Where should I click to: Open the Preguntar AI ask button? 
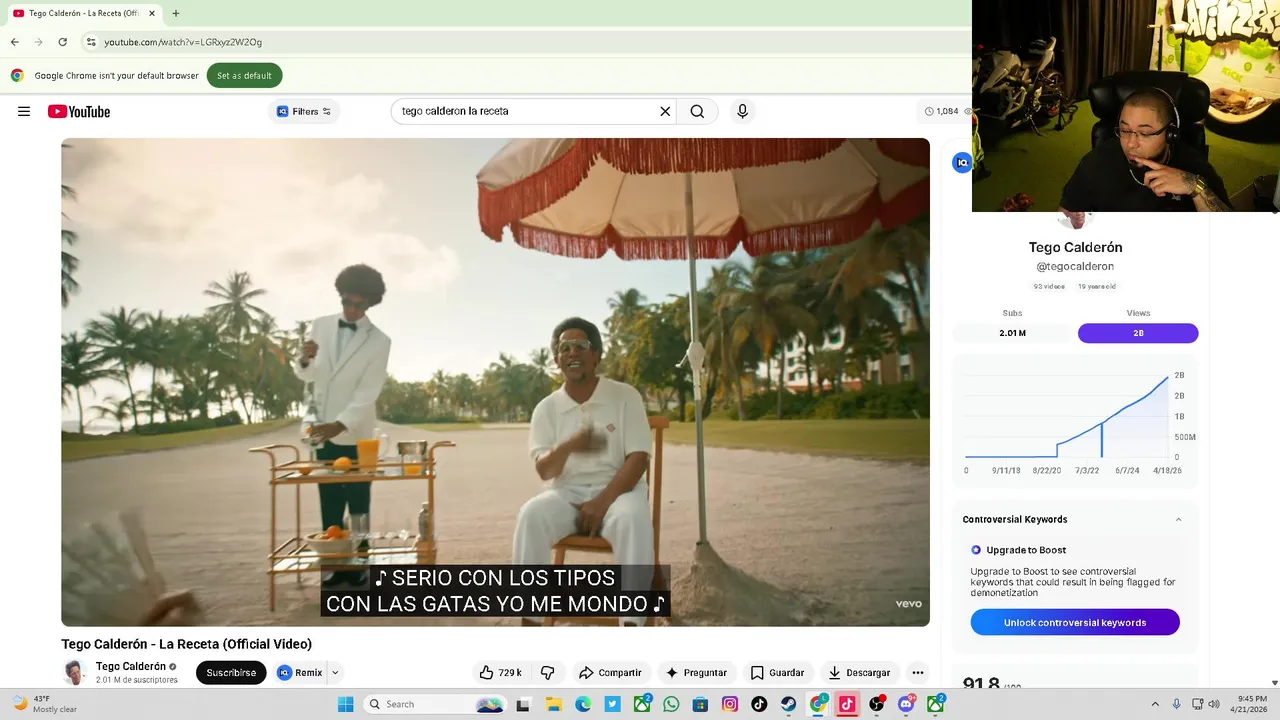tap(697, 673)
